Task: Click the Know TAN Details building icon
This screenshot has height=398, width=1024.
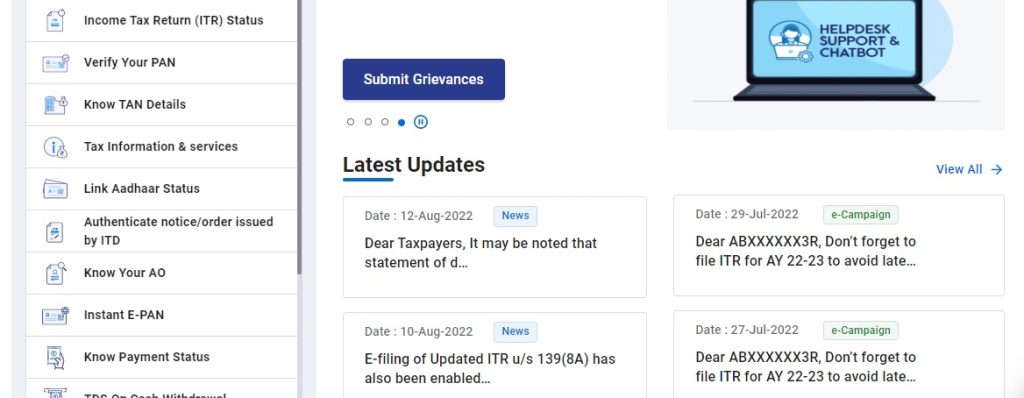Action: point(56,105)
